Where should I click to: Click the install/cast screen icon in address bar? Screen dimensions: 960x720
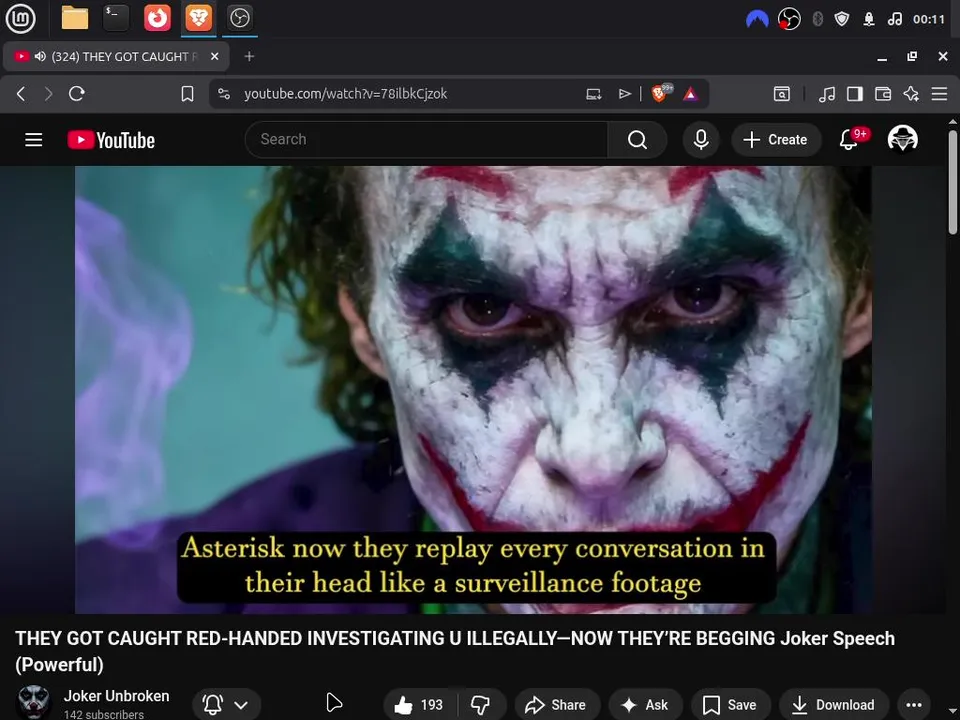click(593, 94)
